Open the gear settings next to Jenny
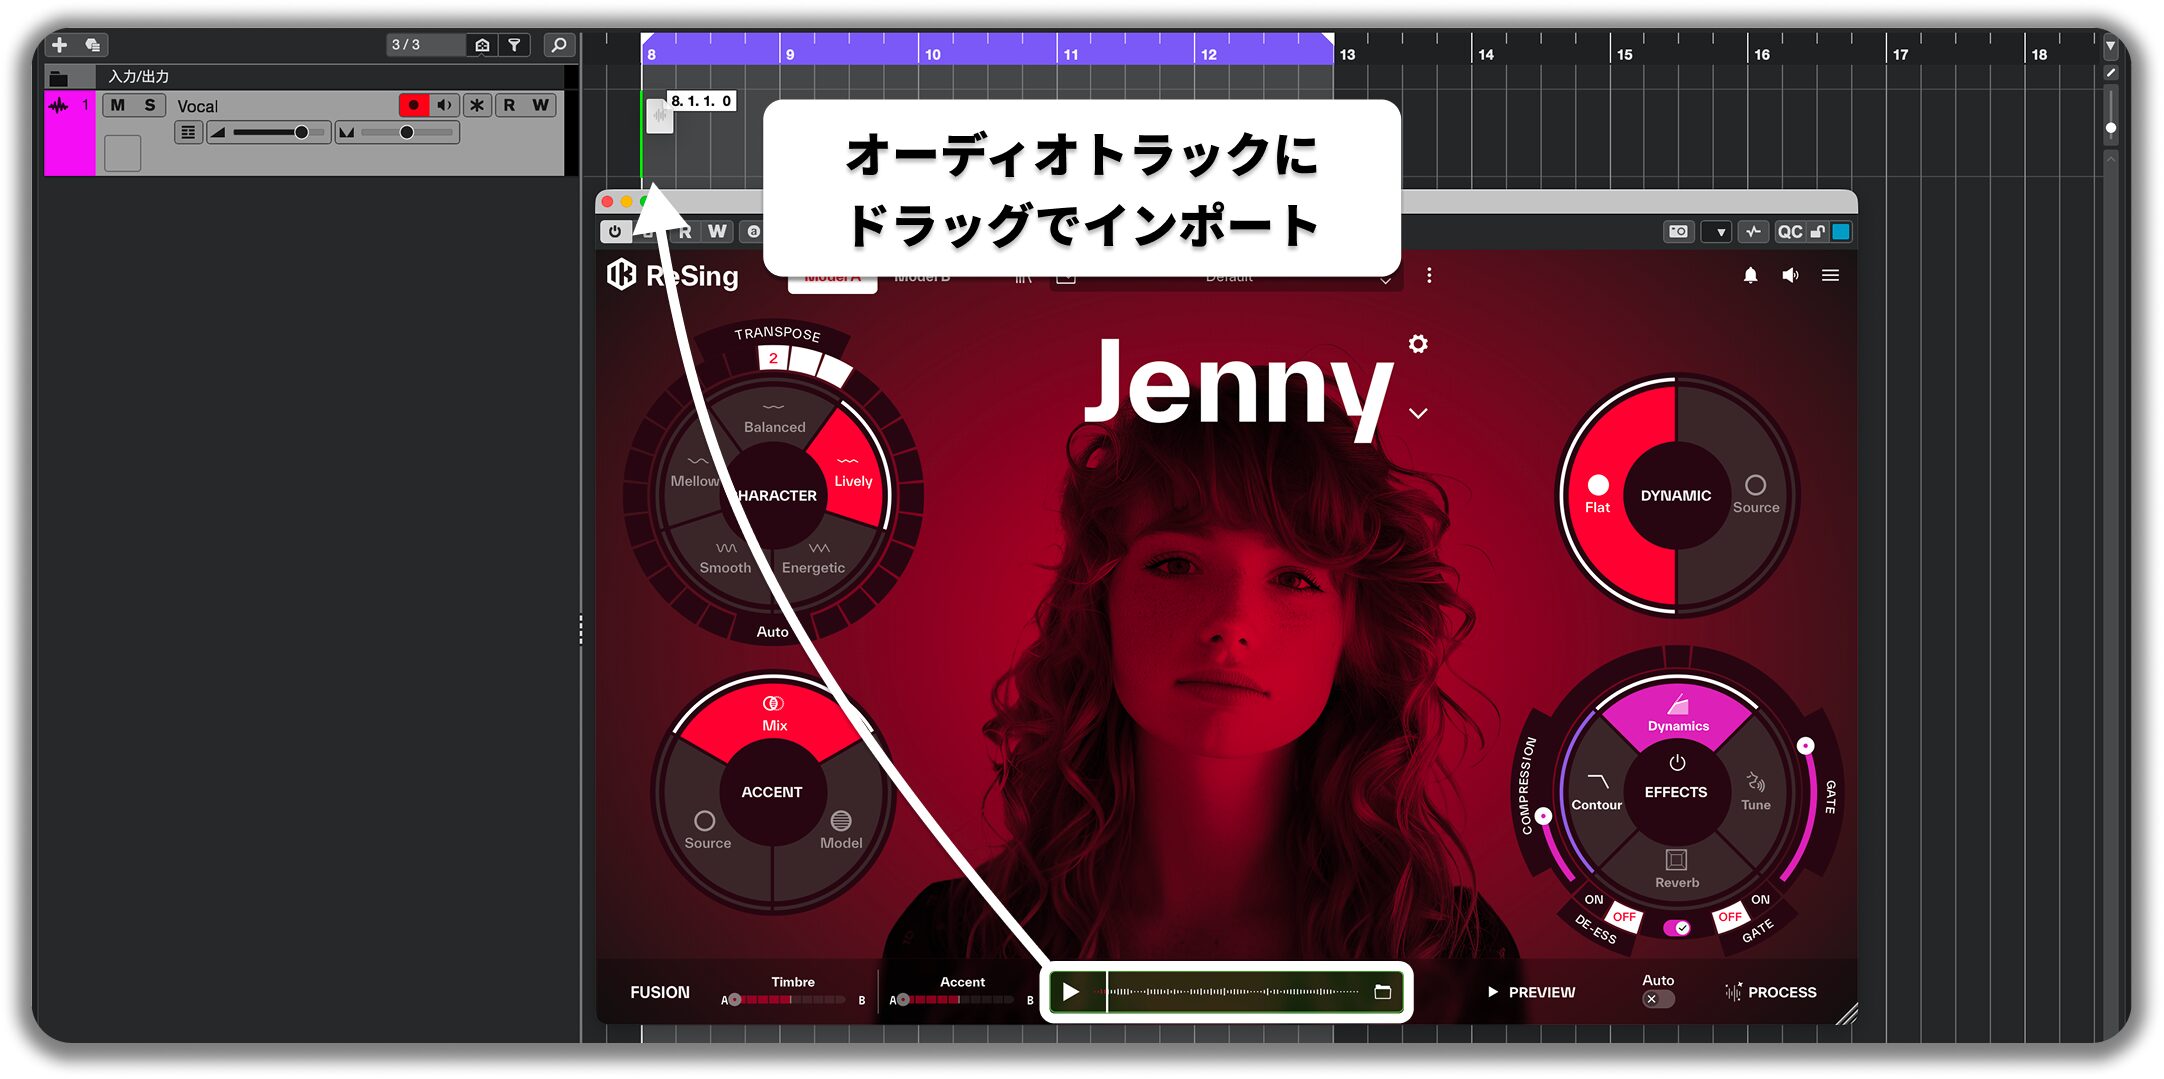This screenshot has height=1079, width=2164. (x=1418, y=344)
